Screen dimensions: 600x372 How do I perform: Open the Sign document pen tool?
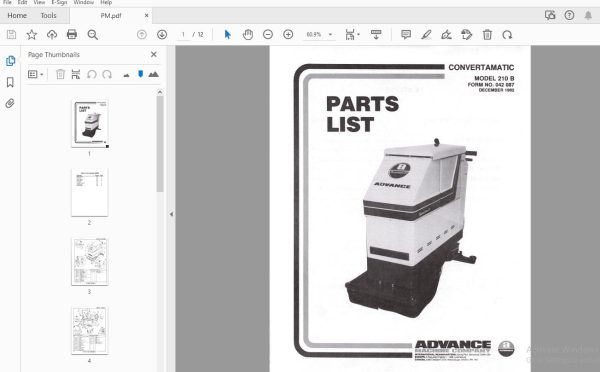446,34
